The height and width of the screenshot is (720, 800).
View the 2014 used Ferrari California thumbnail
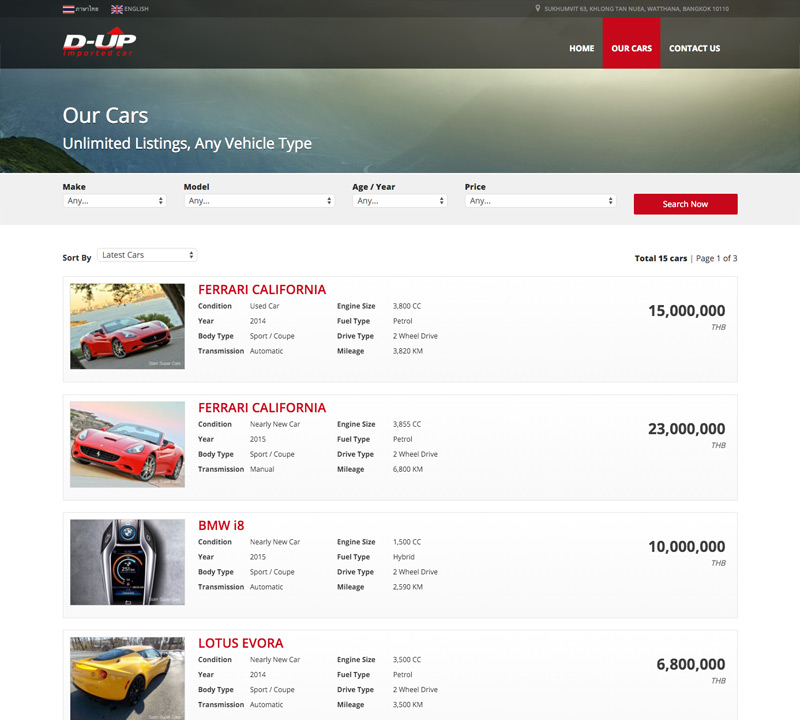[x=128, y=326]
